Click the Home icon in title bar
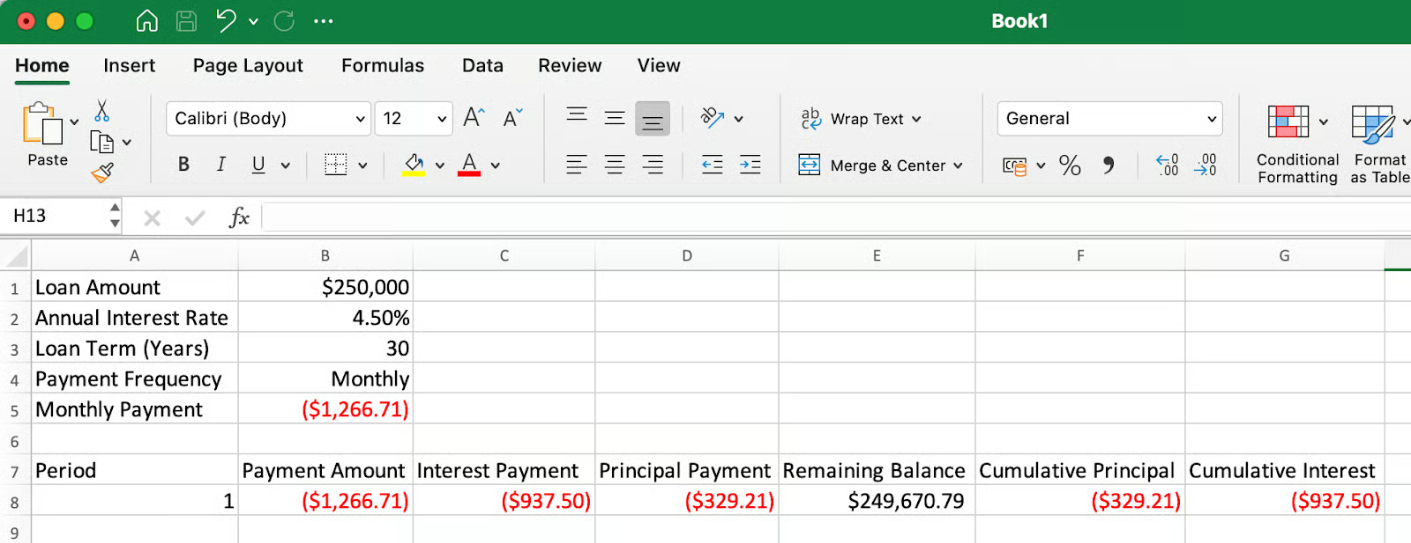The image size is (1411, 543). tap(147, 21)
